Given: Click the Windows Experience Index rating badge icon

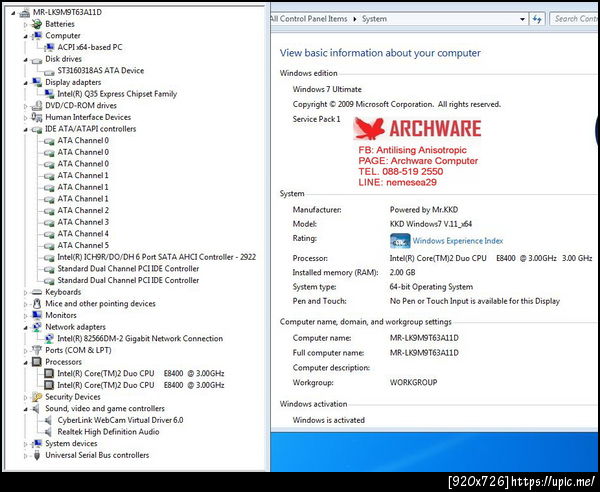Looking at the screenshot, I should (400, 241).
